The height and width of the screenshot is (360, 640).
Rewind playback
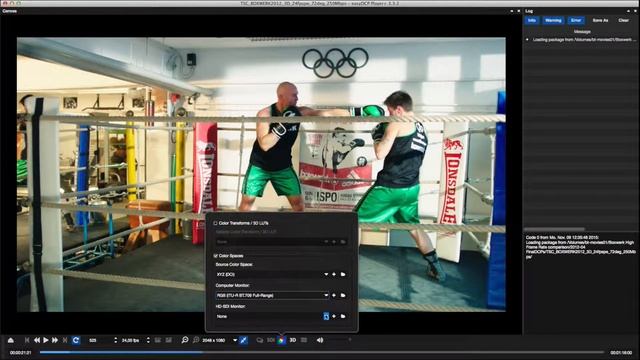[x=37, y=340]
